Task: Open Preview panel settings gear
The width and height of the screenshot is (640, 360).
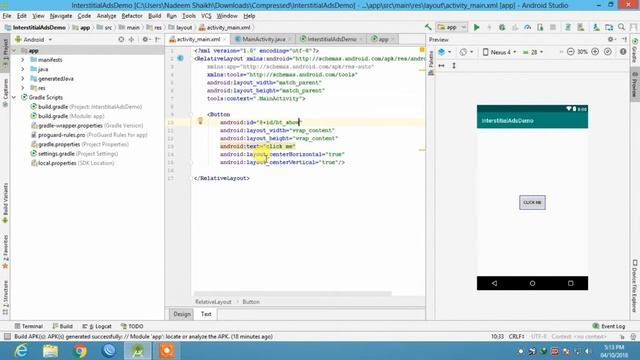Action: (611, 40)
